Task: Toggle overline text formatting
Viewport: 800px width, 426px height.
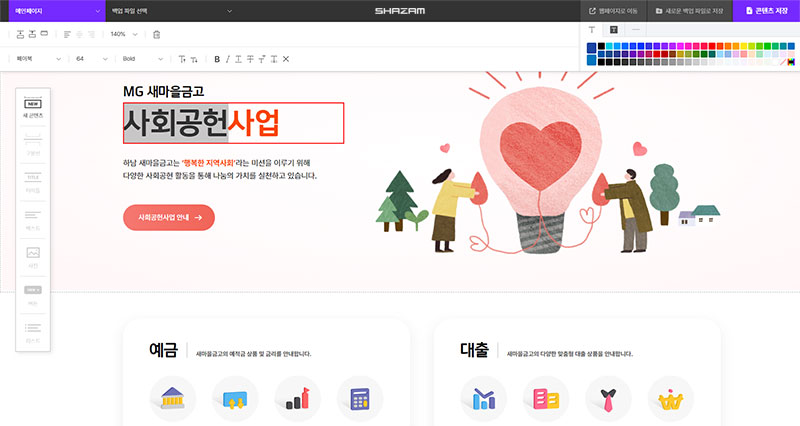Action: click(262, 59)
